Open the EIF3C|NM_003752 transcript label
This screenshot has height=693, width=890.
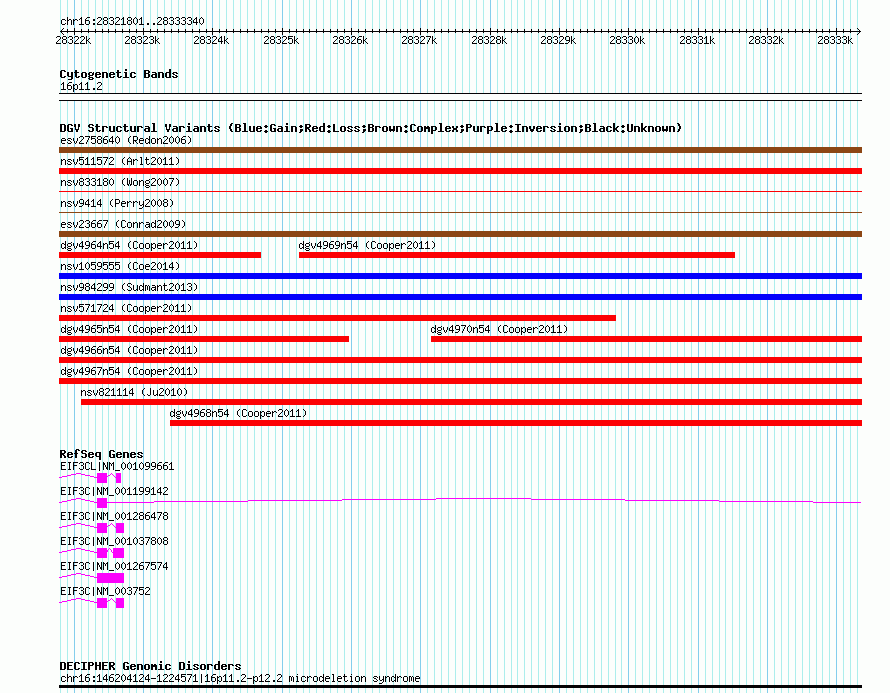(x=105, y=591)
